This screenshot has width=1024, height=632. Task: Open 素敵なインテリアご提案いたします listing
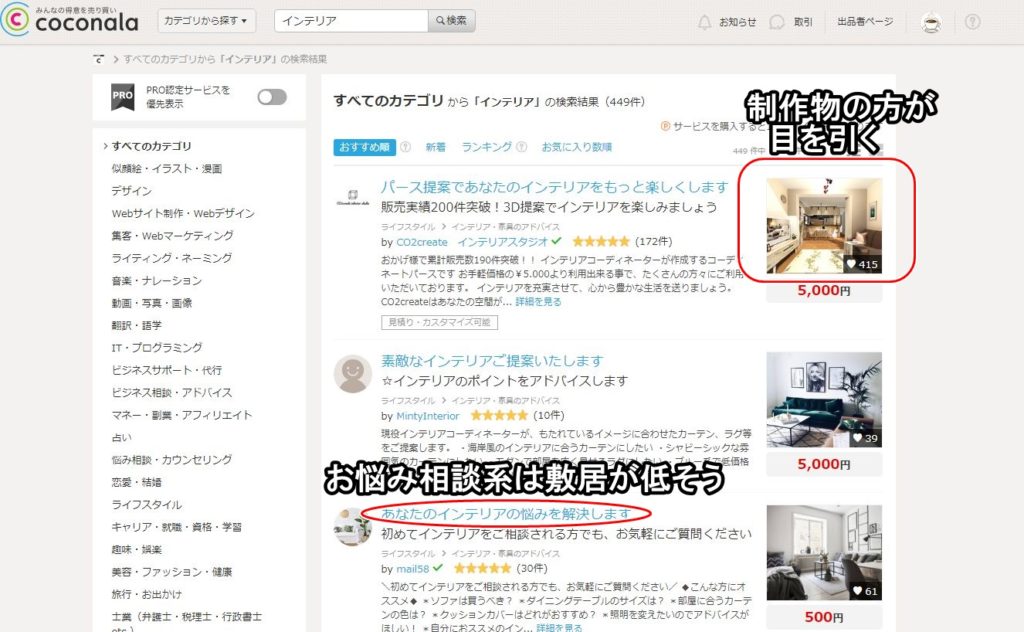point(492,361)
